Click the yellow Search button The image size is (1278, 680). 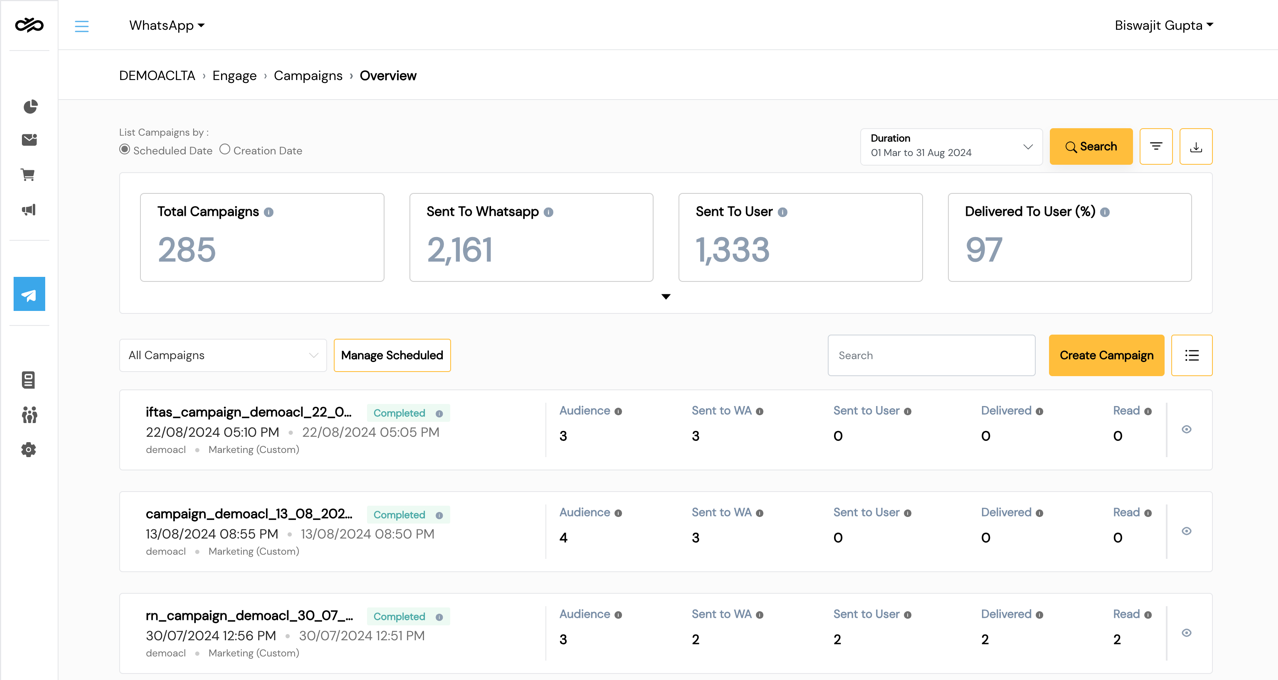[x=1091, y=146]
